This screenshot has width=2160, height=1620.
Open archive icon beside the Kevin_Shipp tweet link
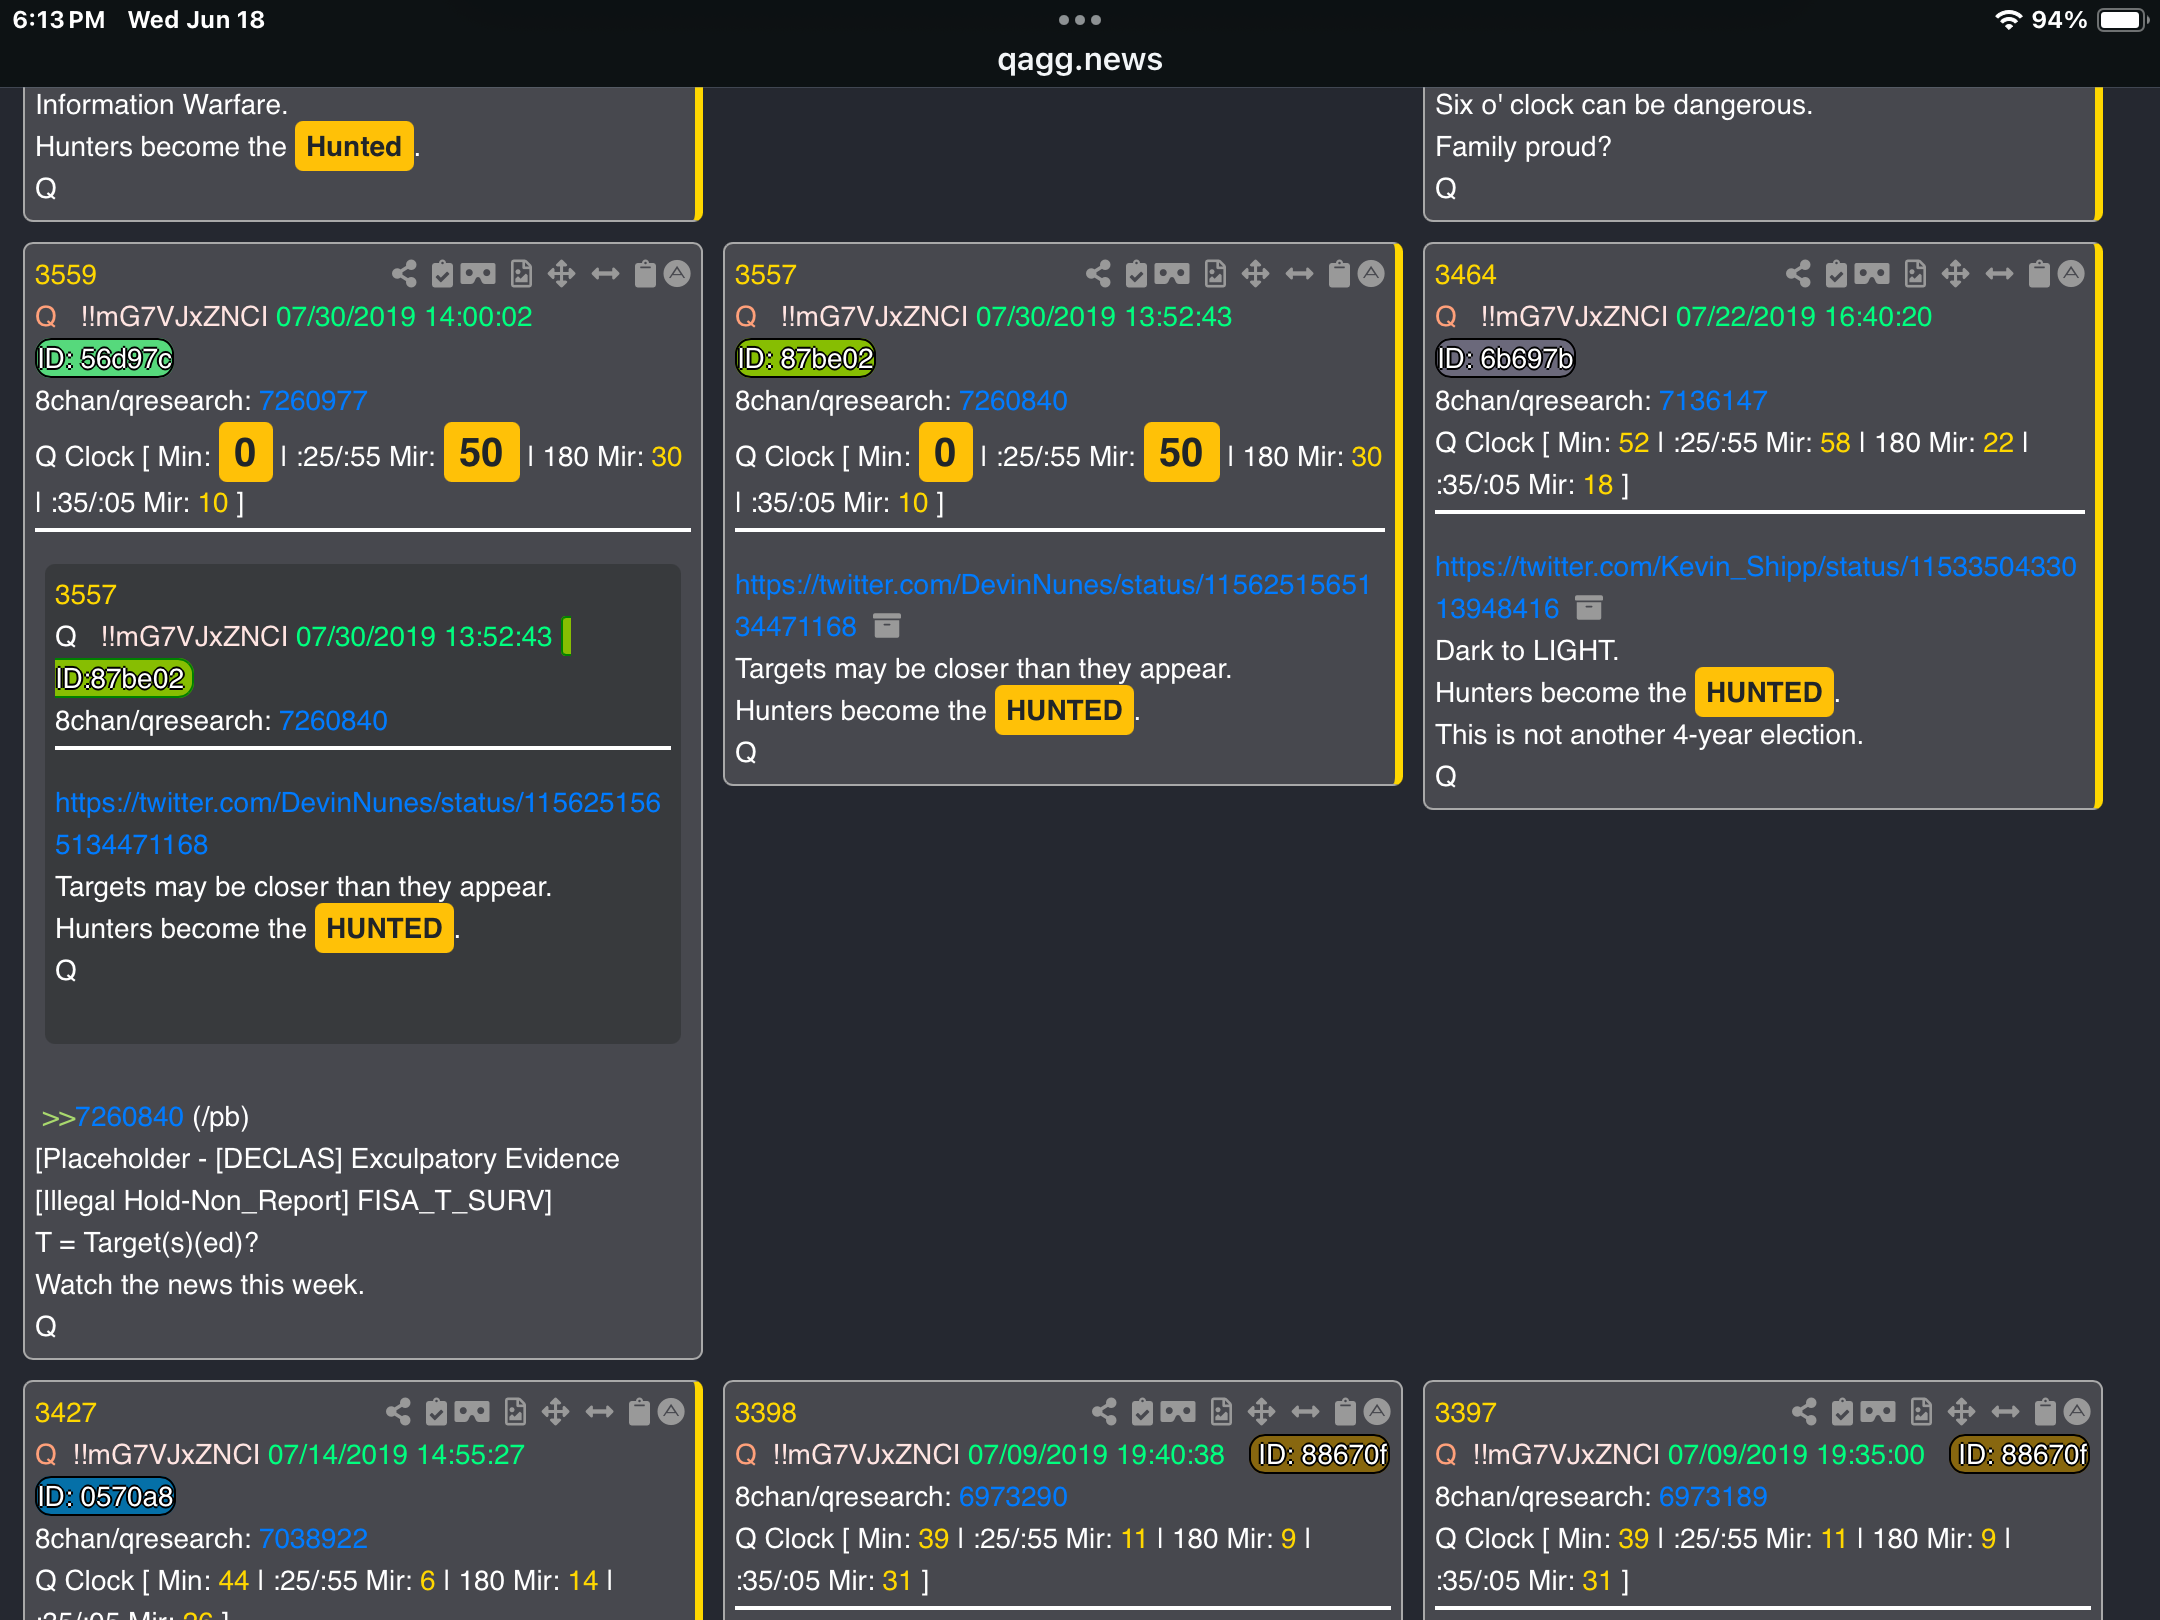(1589, 608)
